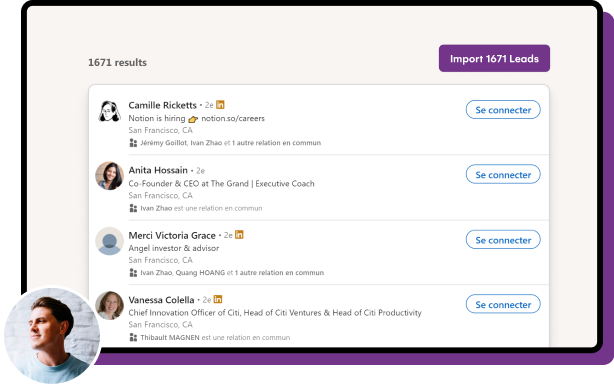Click mutual connections icon under Vanessa Colella
Screen dimensions: 614x387
133,337
